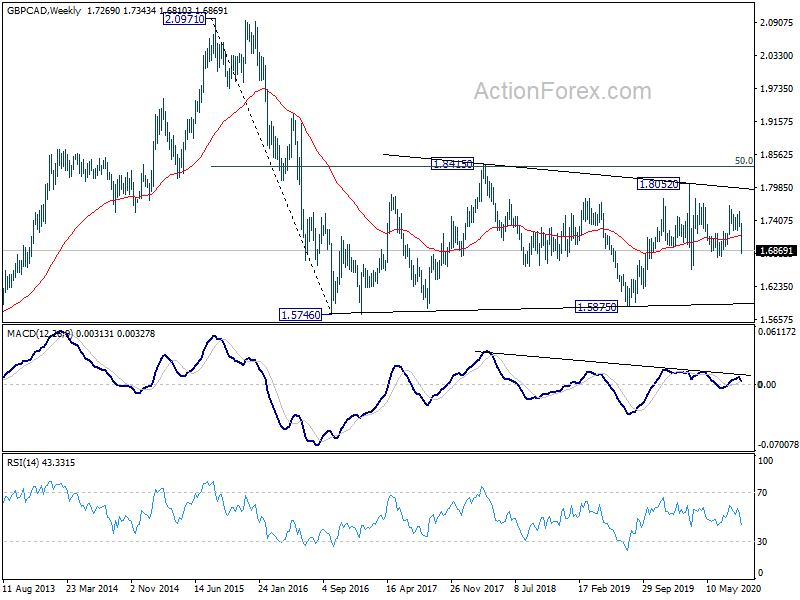Click the RSI 100 axis label
Viewport: 800px width, 600px height.
click(766, 461)
